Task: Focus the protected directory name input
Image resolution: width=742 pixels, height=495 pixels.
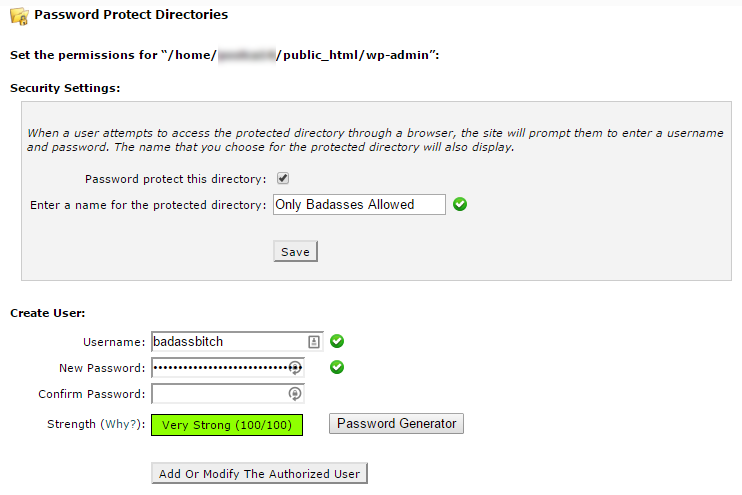Action: click(357, 204)
